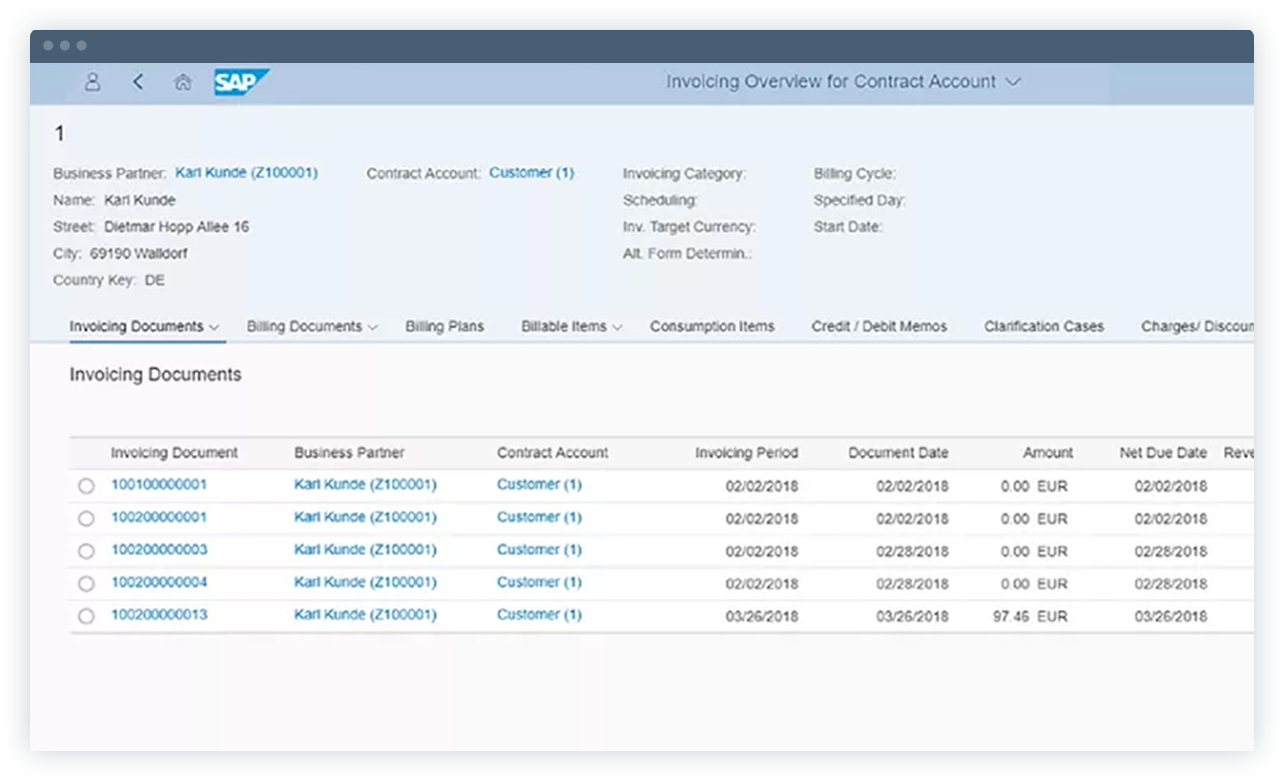
Task: Select the radio button for invoice 100200000013
Action: 86,615
